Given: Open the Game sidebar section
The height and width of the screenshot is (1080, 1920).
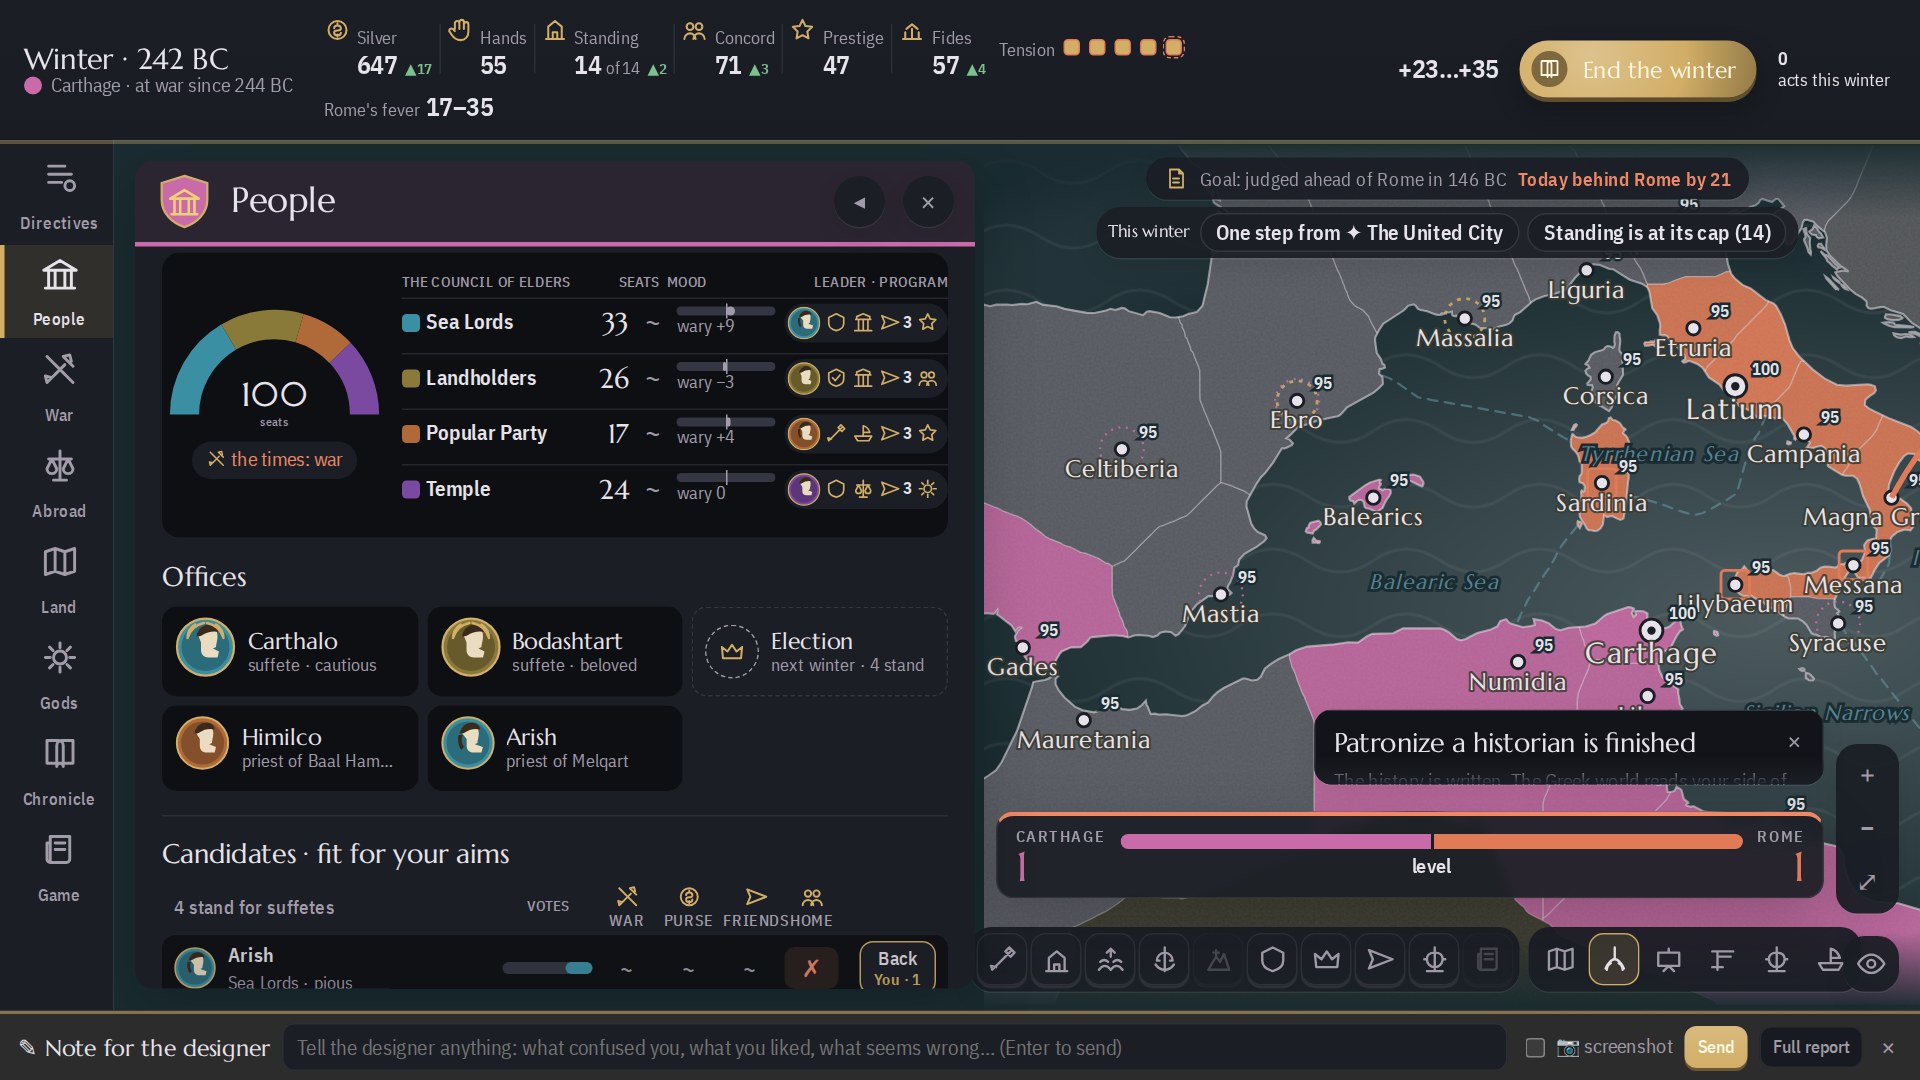Looking at the screenshot, I should [58, 868].
